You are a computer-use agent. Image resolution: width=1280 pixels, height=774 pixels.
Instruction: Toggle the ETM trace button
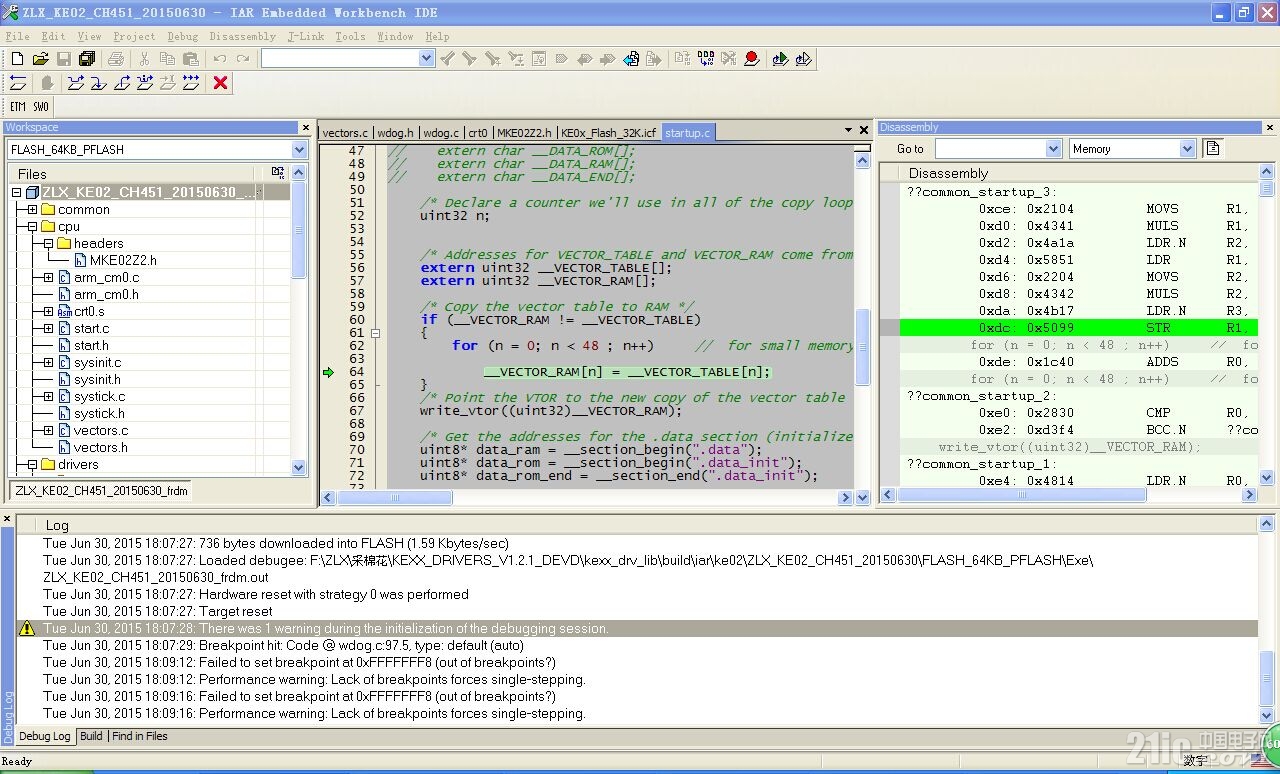click(18, 107)
